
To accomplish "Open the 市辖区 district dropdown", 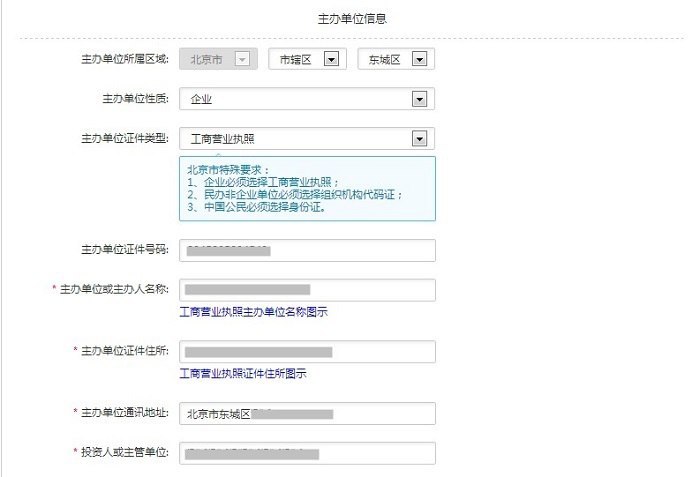I will click(x=307, y=60).
